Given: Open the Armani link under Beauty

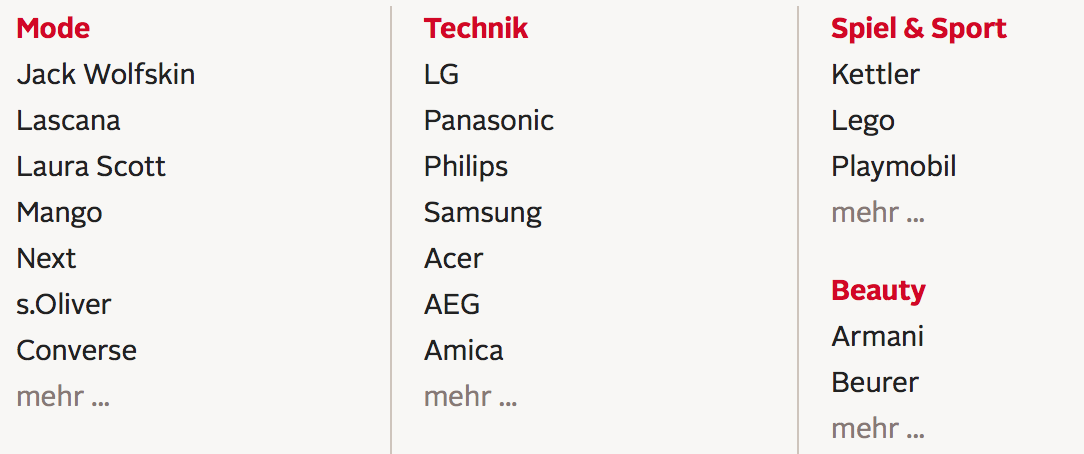Looking at the screenshot, I should (x=877, y=337).
